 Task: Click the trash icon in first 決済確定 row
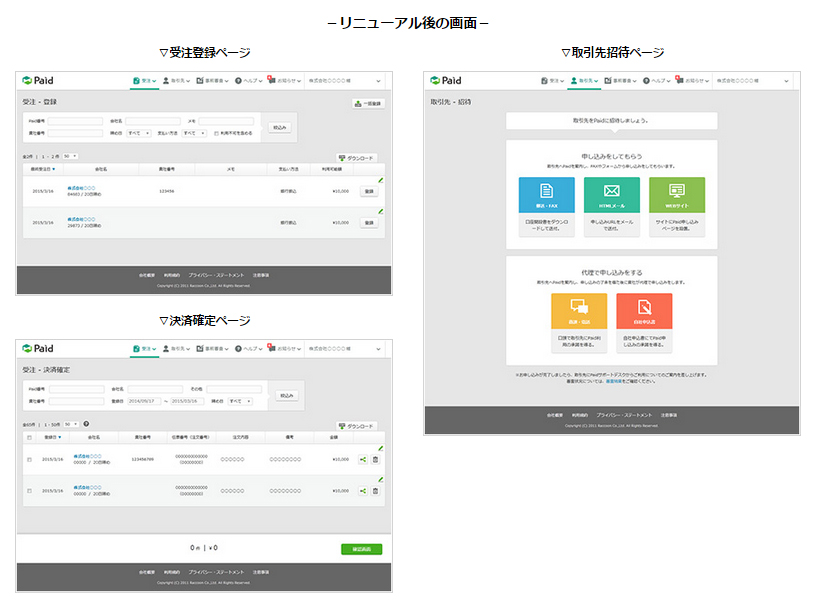pos(375,460)
